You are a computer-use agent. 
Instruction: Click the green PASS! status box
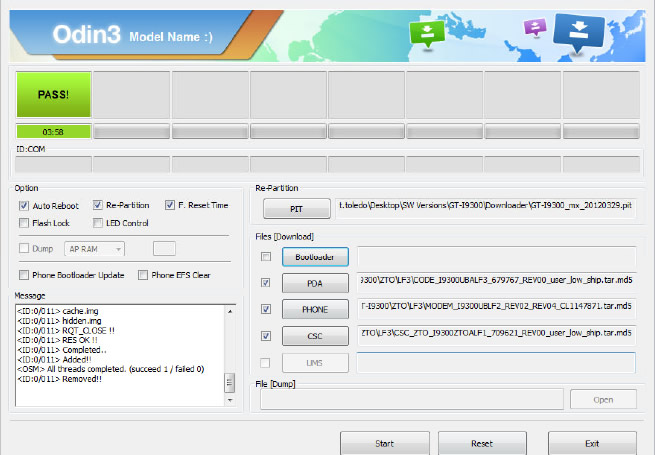tap(53, 94)
